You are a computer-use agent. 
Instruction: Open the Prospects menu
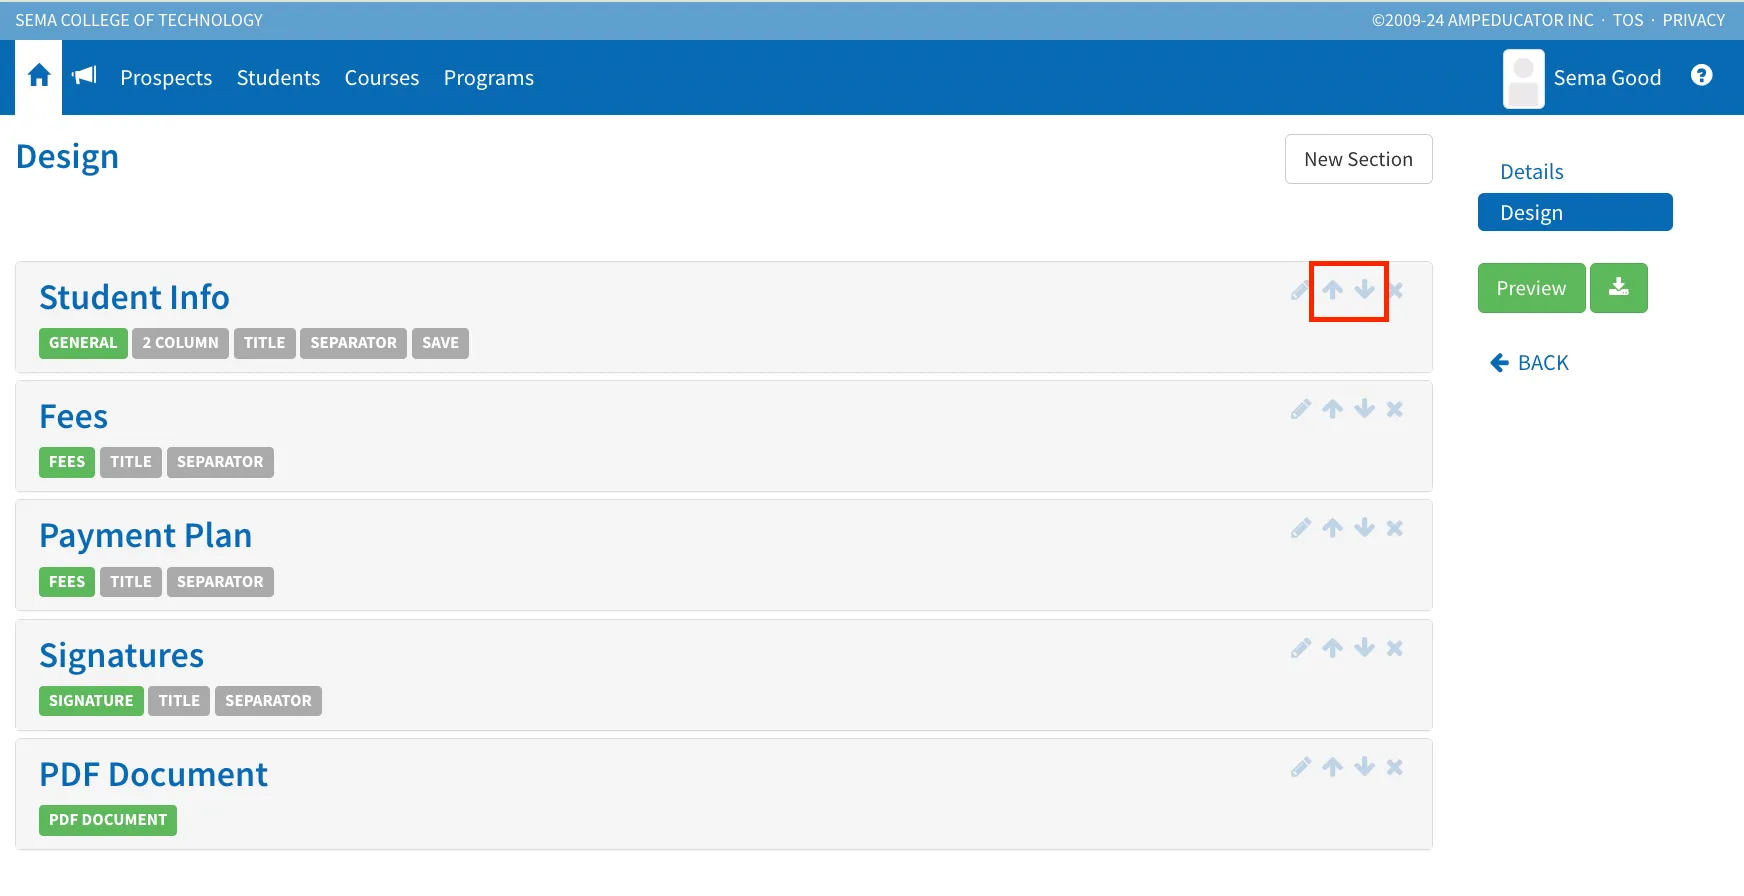click(x=166, y=78)
